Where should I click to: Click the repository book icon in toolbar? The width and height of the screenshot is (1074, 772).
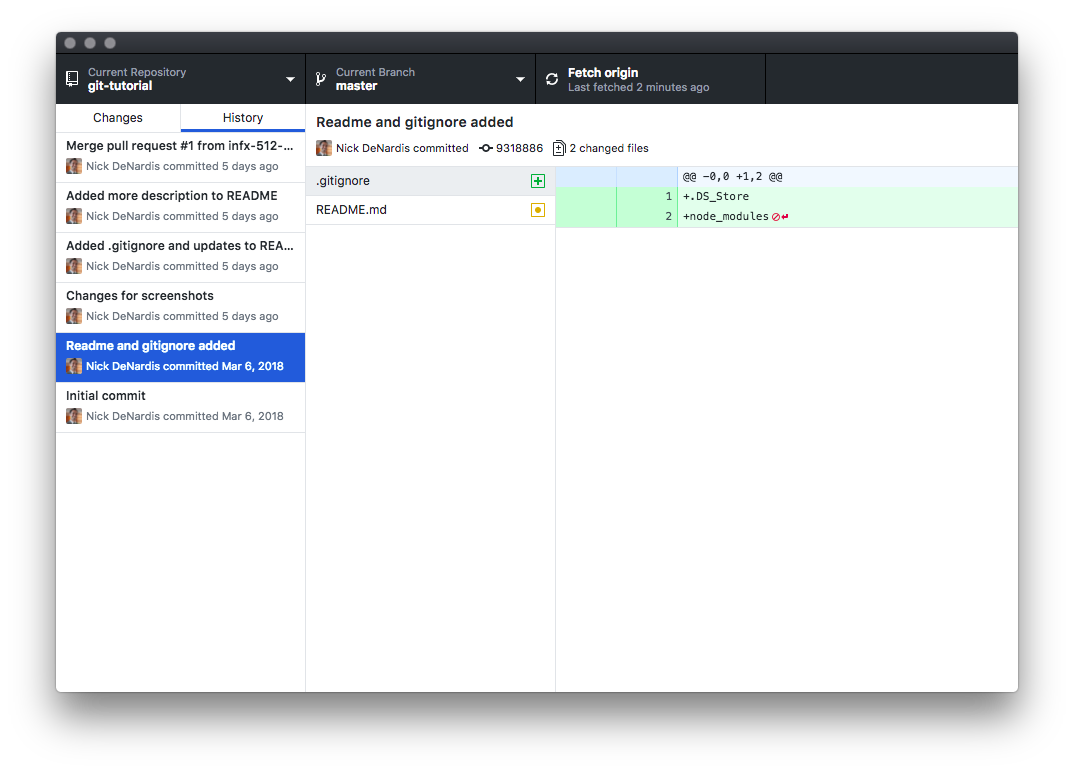click(71, 79)
